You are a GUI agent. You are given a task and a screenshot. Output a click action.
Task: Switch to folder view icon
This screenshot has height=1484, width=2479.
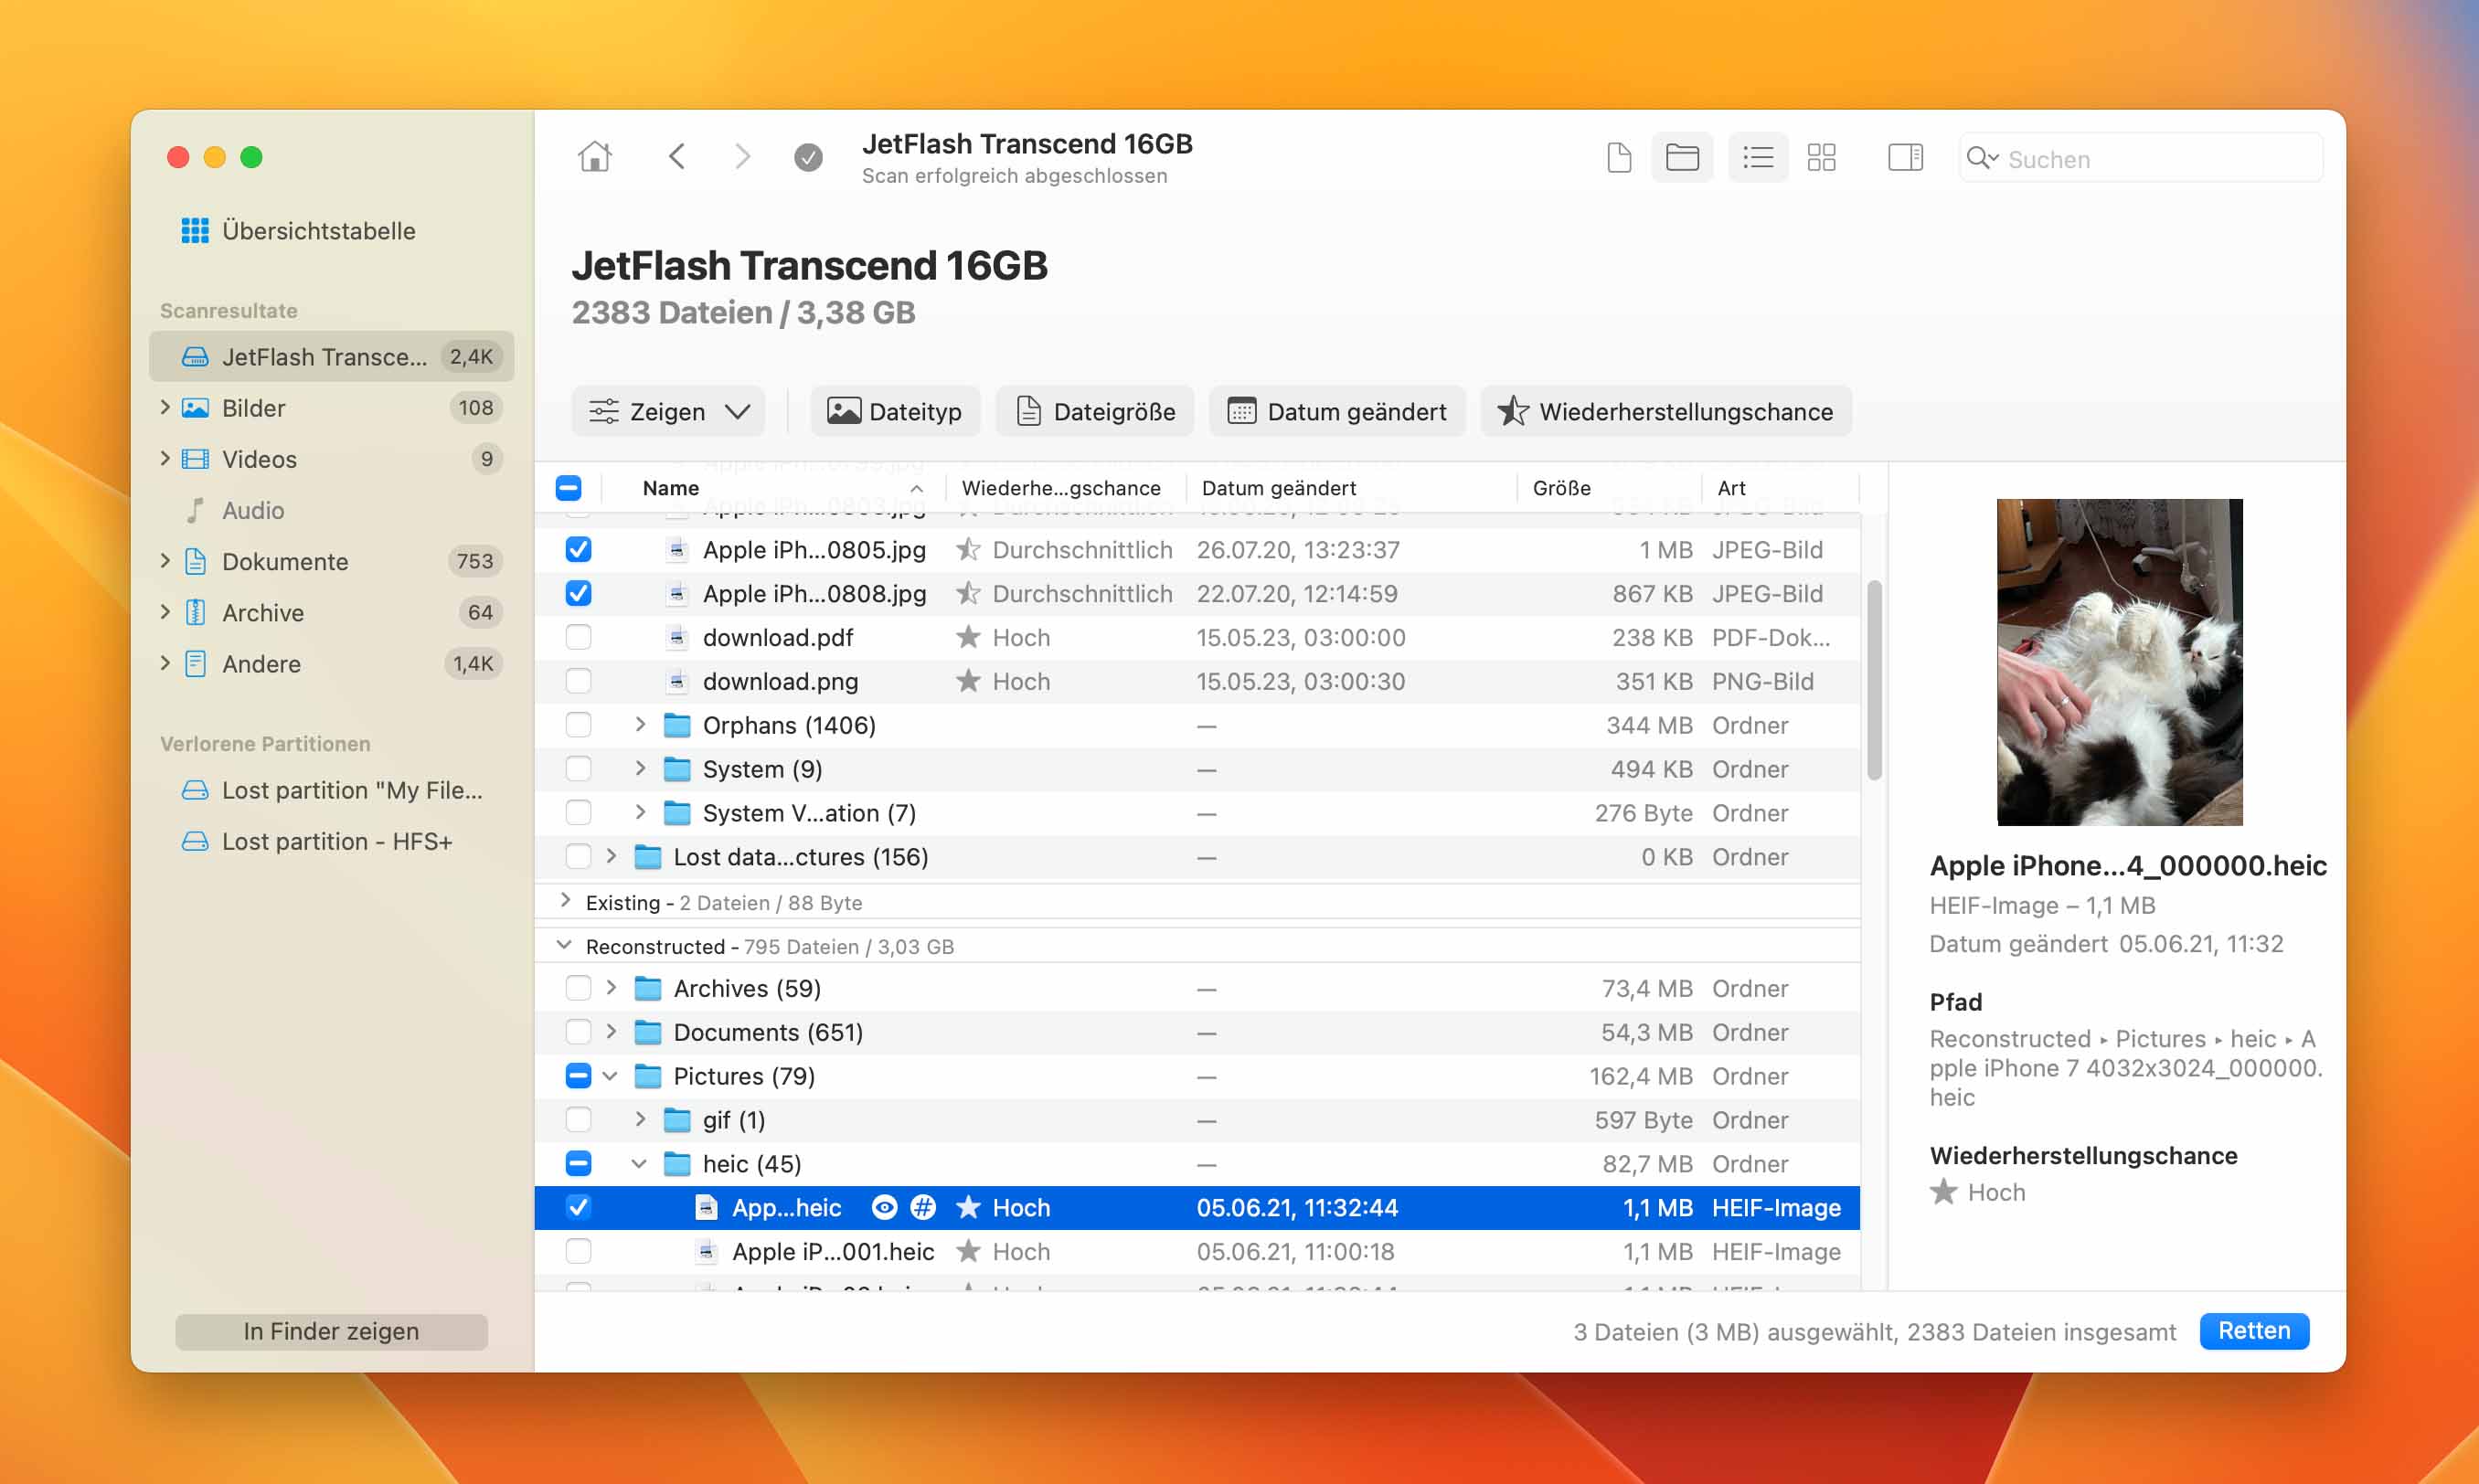pos(1682,157)
